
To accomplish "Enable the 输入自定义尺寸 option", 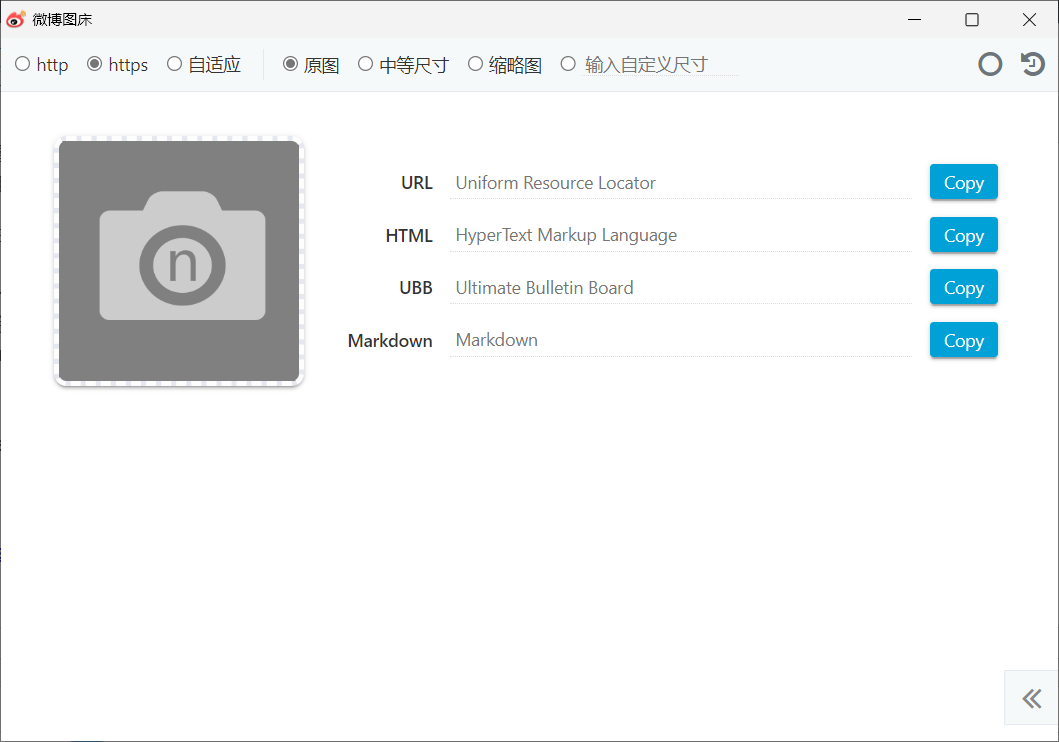I will (x=568, y=64).
